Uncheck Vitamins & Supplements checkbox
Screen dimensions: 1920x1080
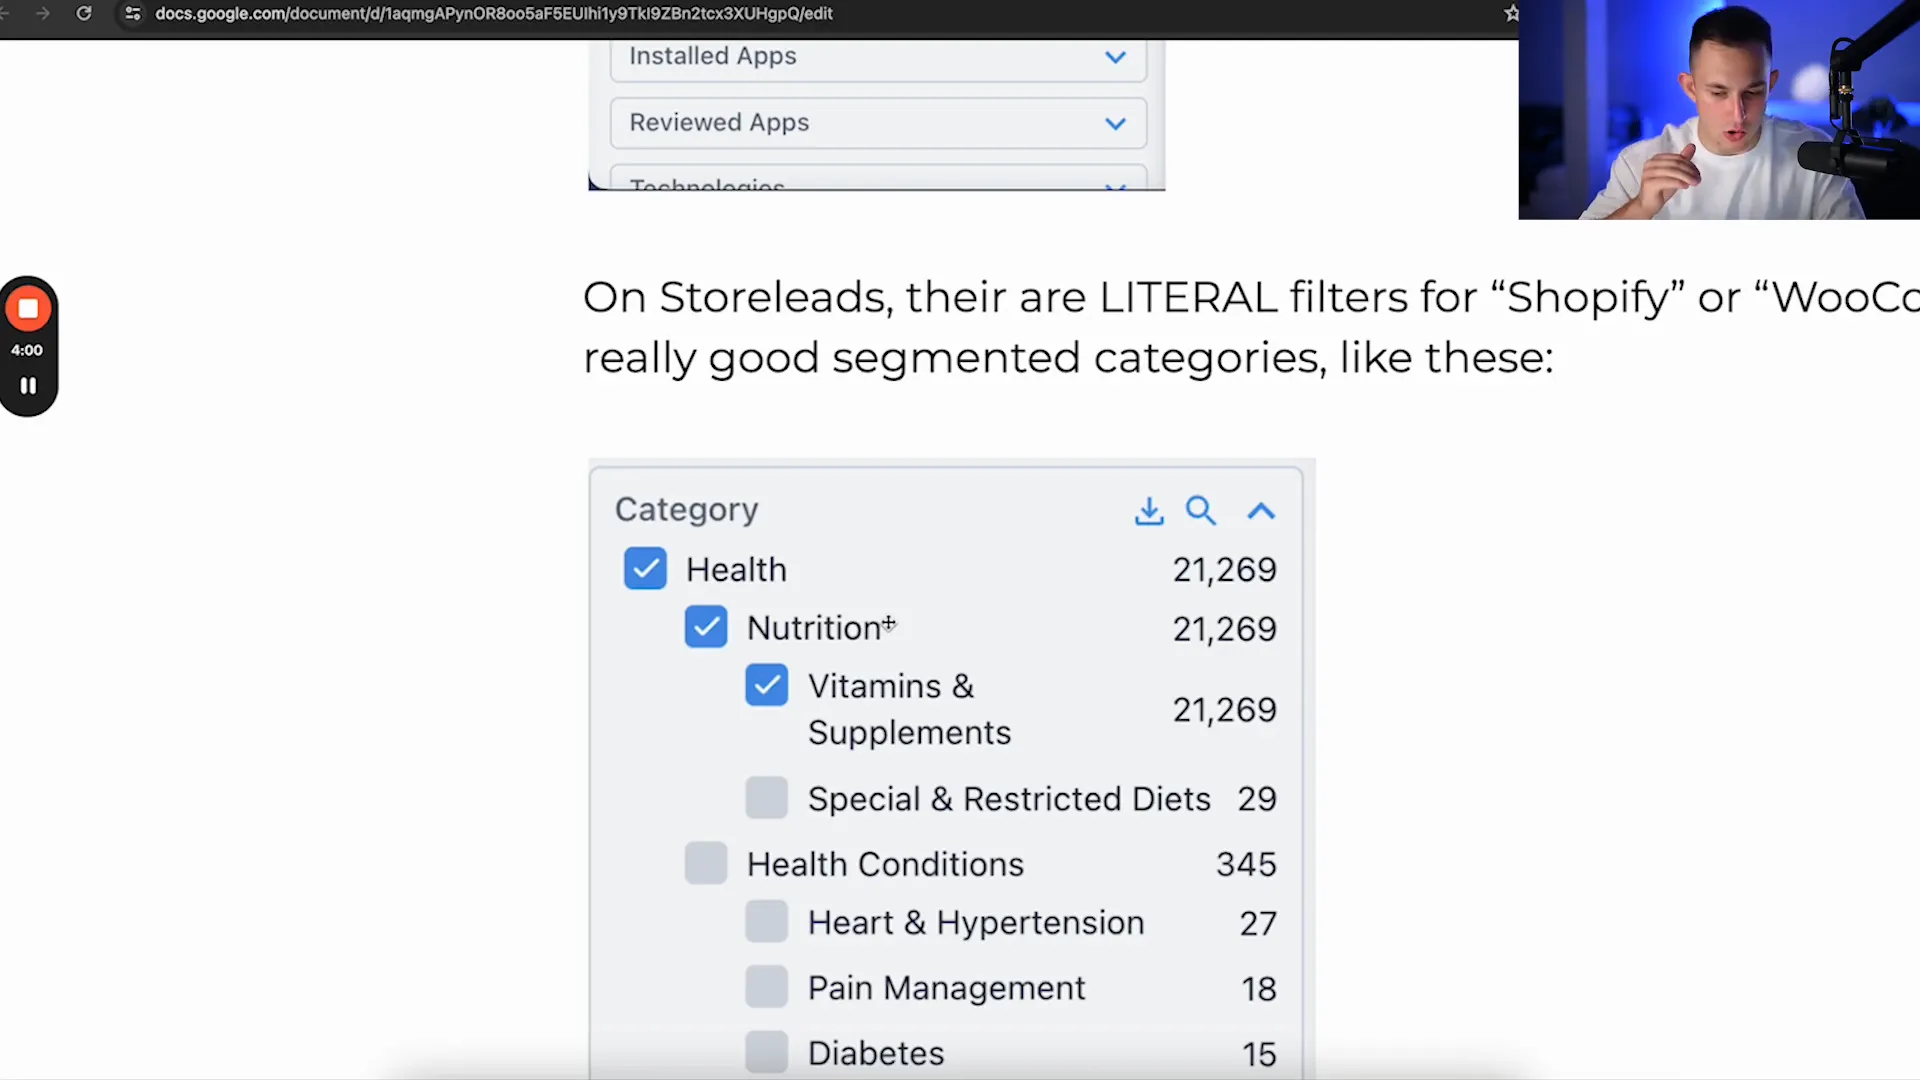767,685
